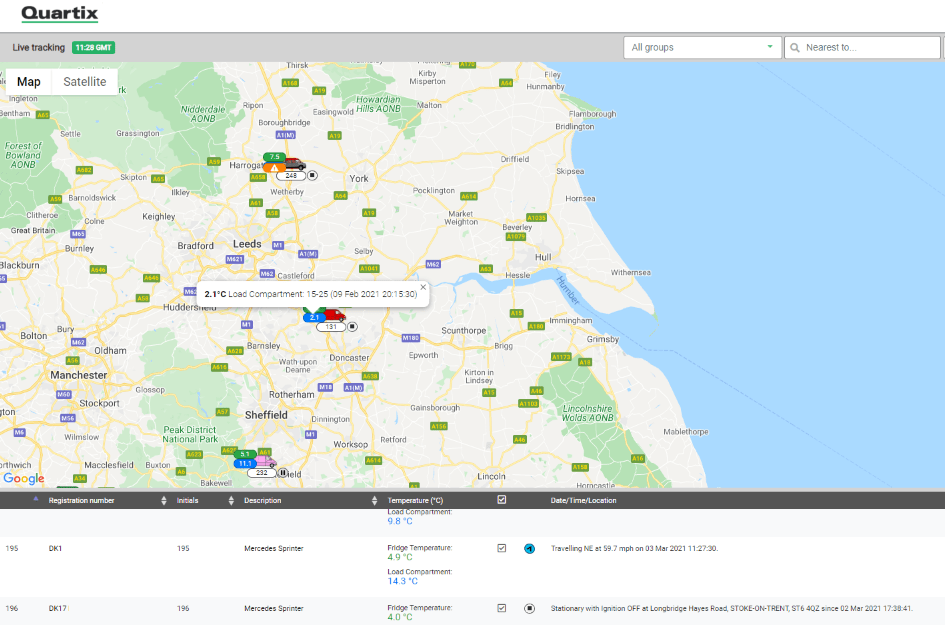Click the blue travelling direction icon for DK1
Viewport: 945px width, 632px height.
[x=529, y=548]
